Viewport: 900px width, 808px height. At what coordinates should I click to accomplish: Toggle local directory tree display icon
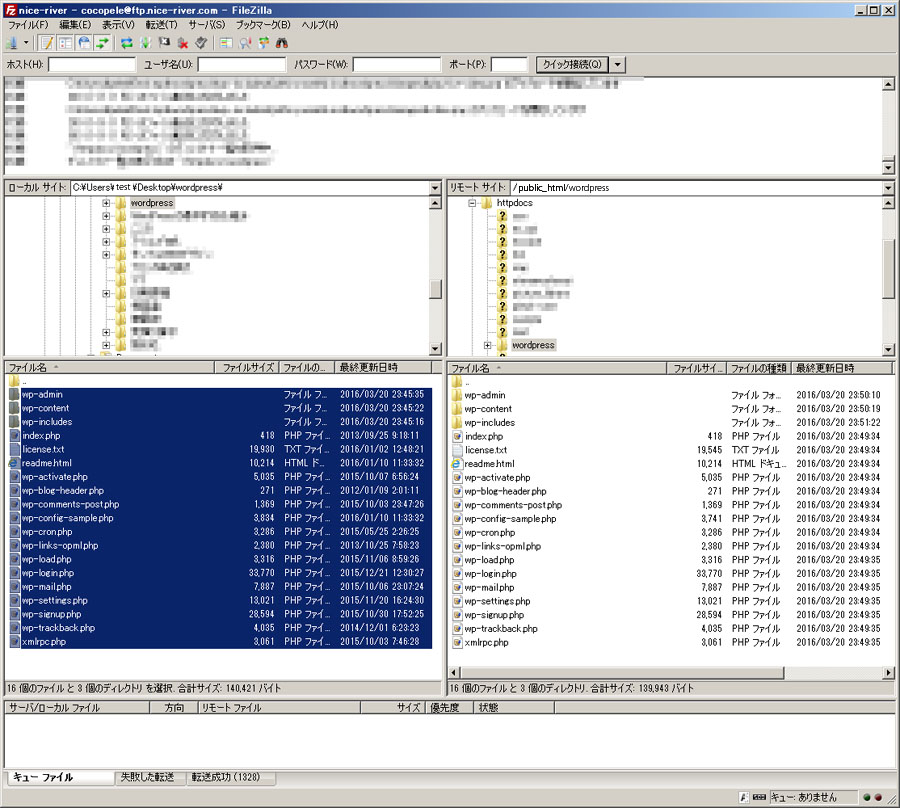coord(65,43)
